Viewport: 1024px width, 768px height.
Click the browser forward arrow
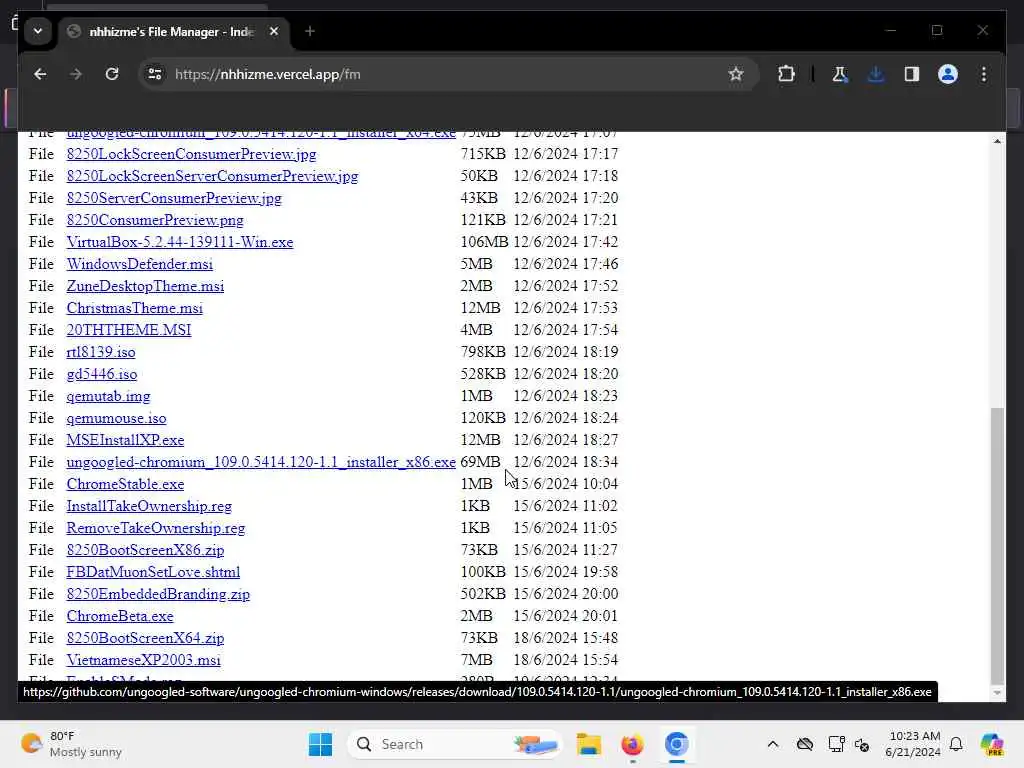click(x=76, y=74)
